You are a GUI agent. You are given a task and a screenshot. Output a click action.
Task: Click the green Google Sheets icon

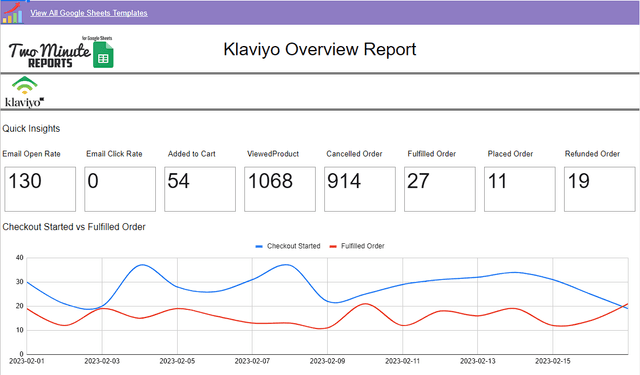[x=103, y=54]
